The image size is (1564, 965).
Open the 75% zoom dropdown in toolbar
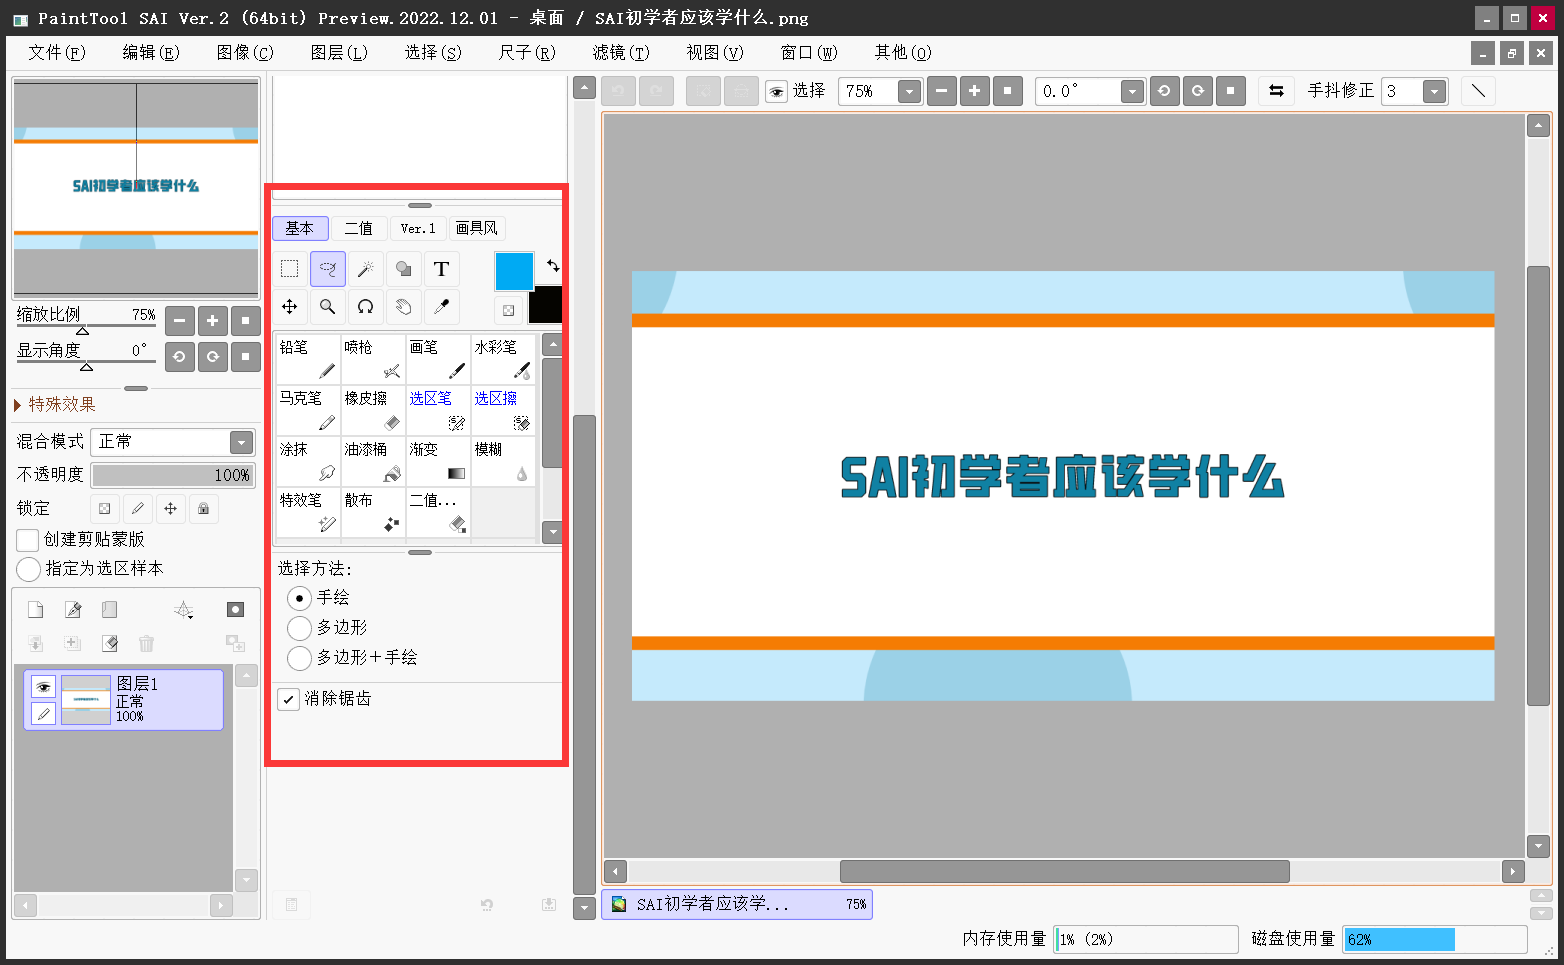pos(909,92)
